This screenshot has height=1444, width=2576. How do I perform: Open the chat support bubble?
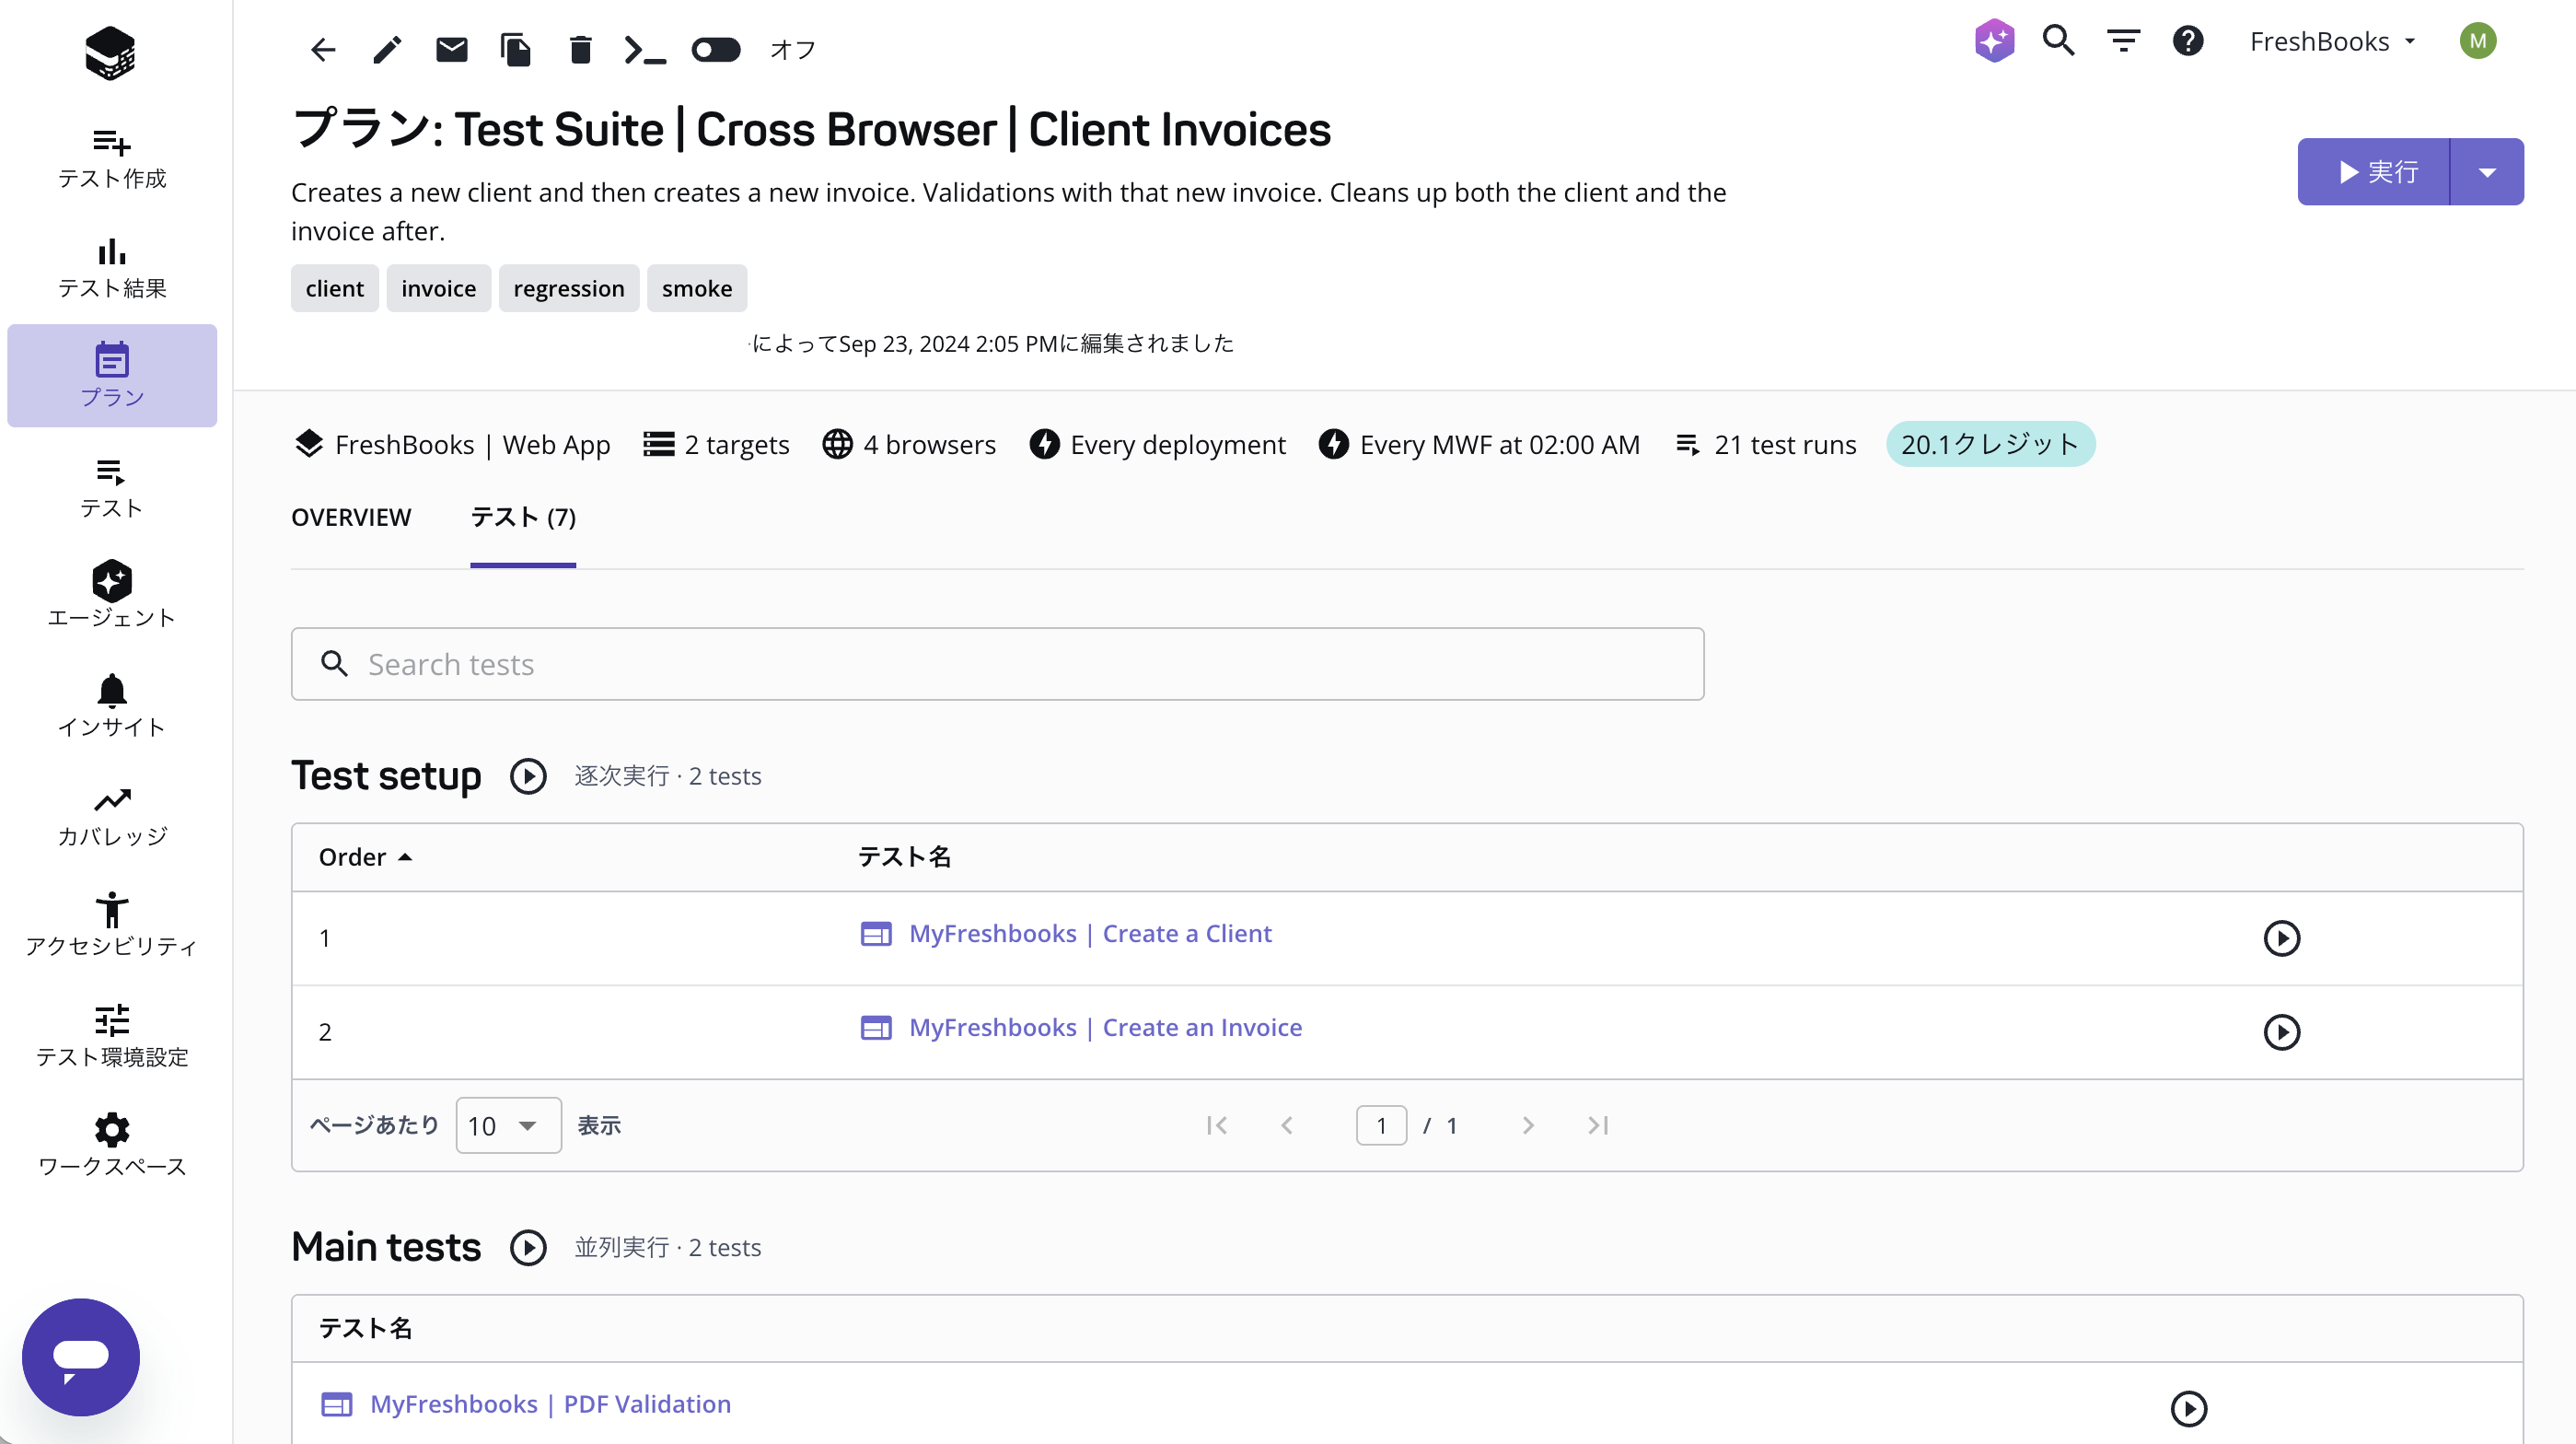tap(81, 1357)
